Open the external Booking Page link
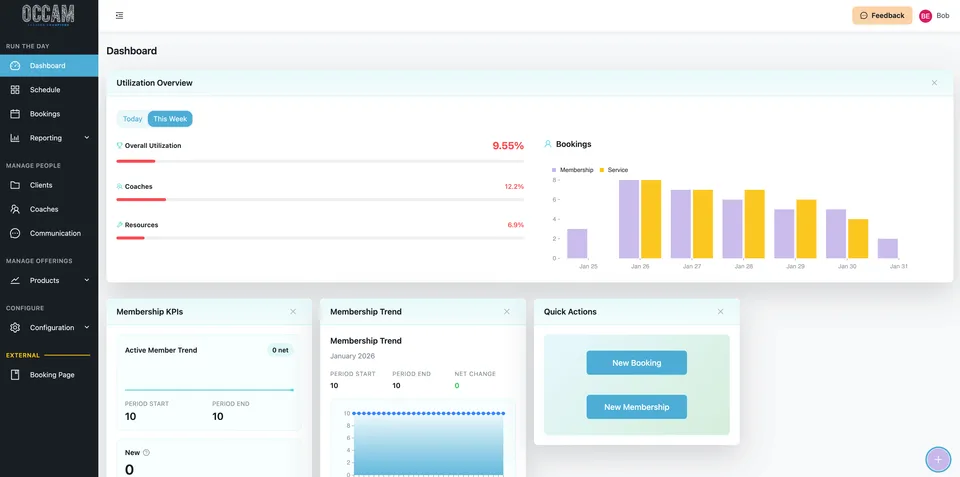The width and height of the screenshot is (960, 477). pyautogui.click(x=49, y=375)
